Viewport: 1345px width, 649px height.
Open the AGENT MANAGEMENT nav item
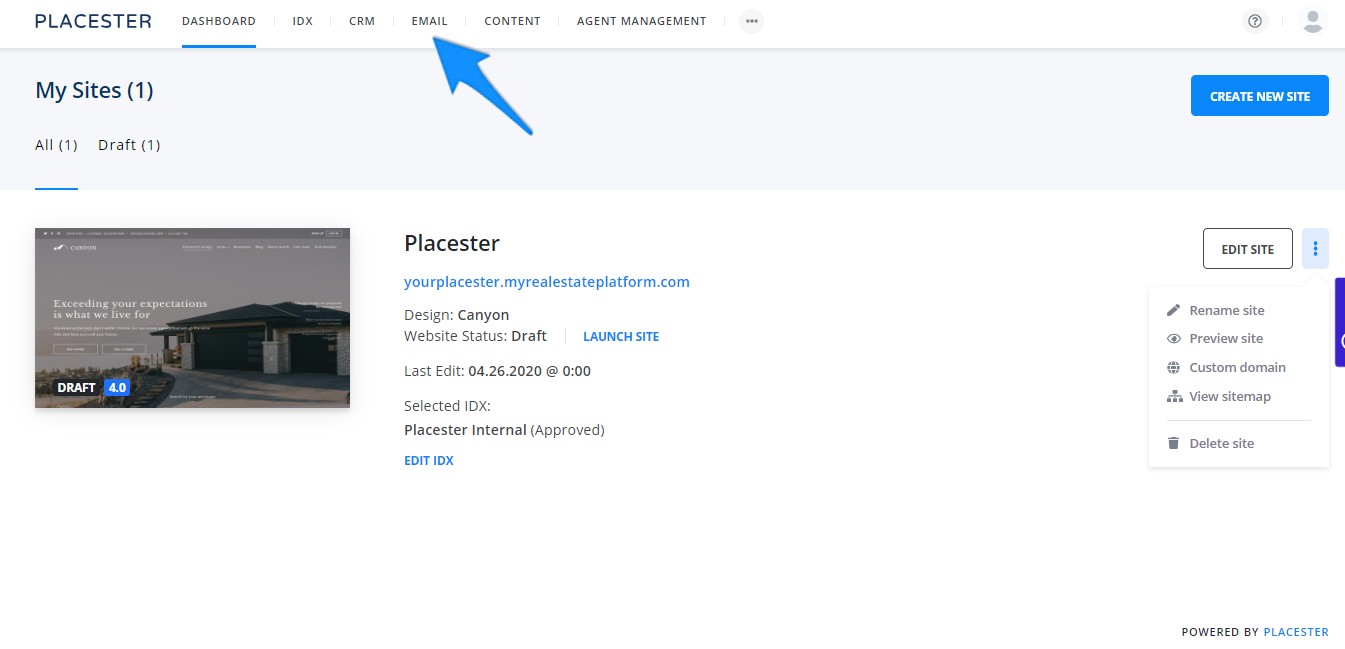click(x=642, y=21)
